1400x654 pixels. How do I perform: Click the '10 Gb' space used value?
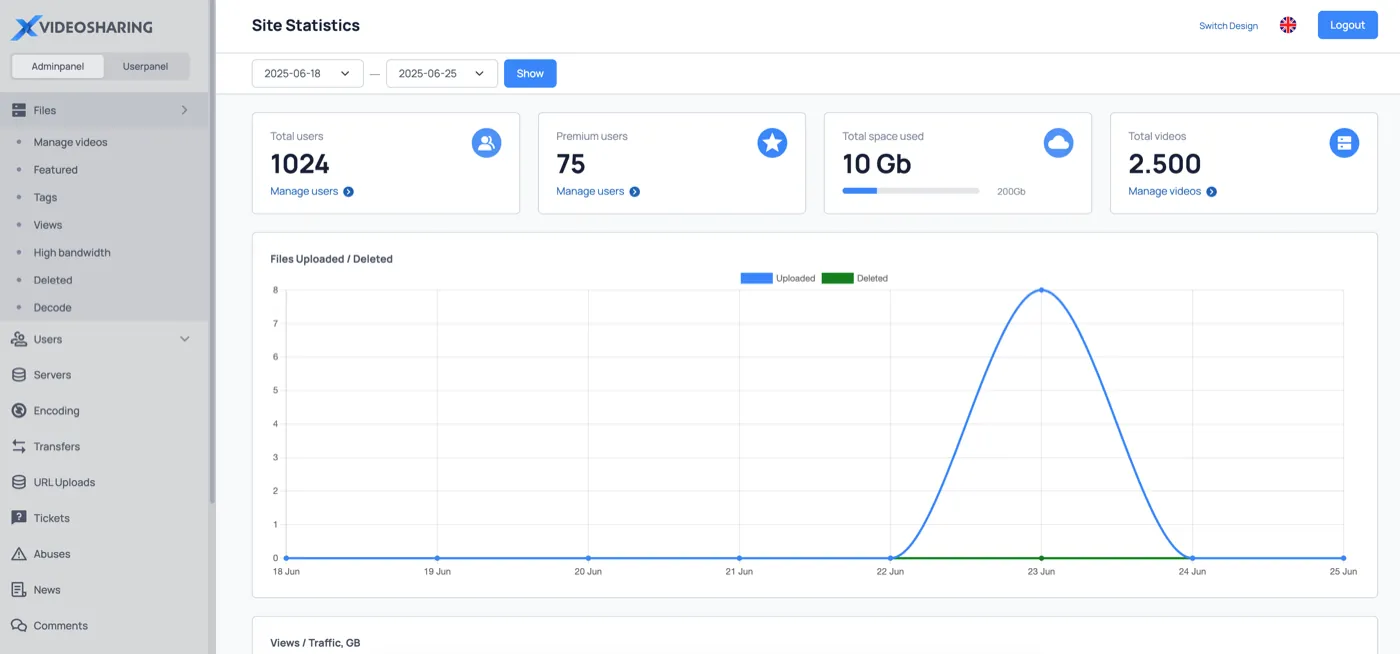click(876, 164)
